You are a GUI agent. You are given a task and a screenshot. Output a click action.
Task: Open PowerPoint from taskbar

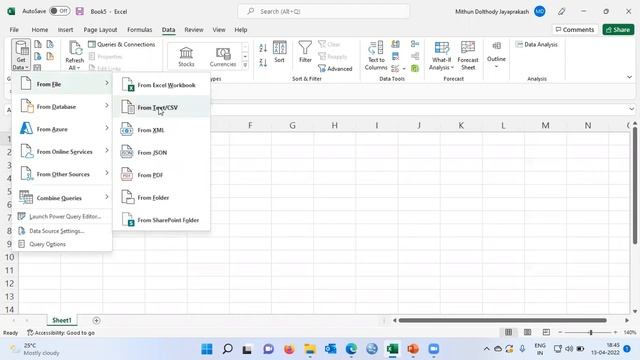[x=413, y=349]
